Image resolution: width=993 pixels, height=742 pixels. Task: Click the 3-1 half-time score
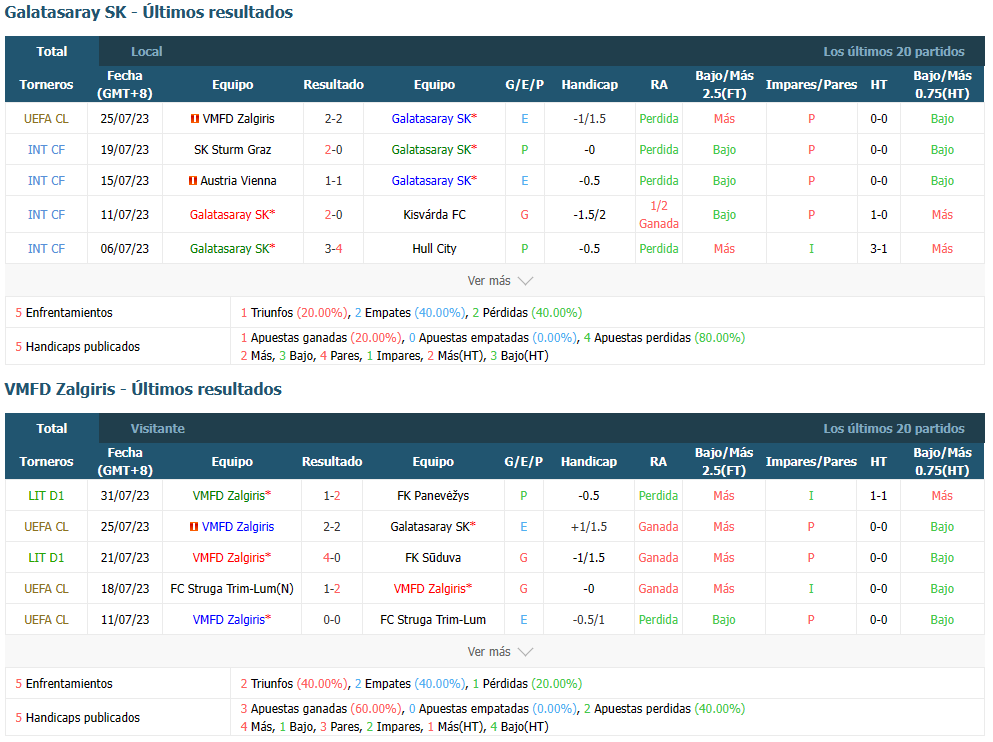878,249
